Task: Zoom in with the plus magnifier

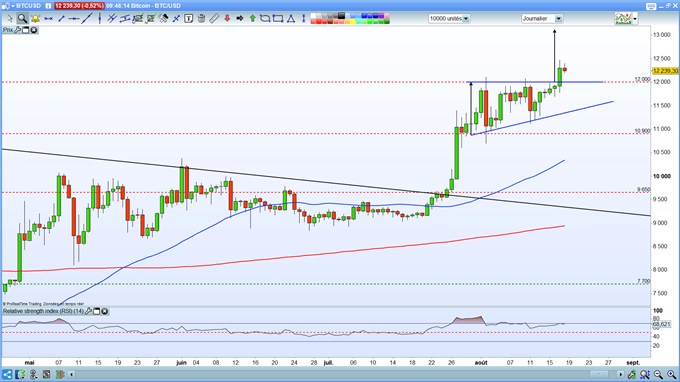Action: click(672, 375)
